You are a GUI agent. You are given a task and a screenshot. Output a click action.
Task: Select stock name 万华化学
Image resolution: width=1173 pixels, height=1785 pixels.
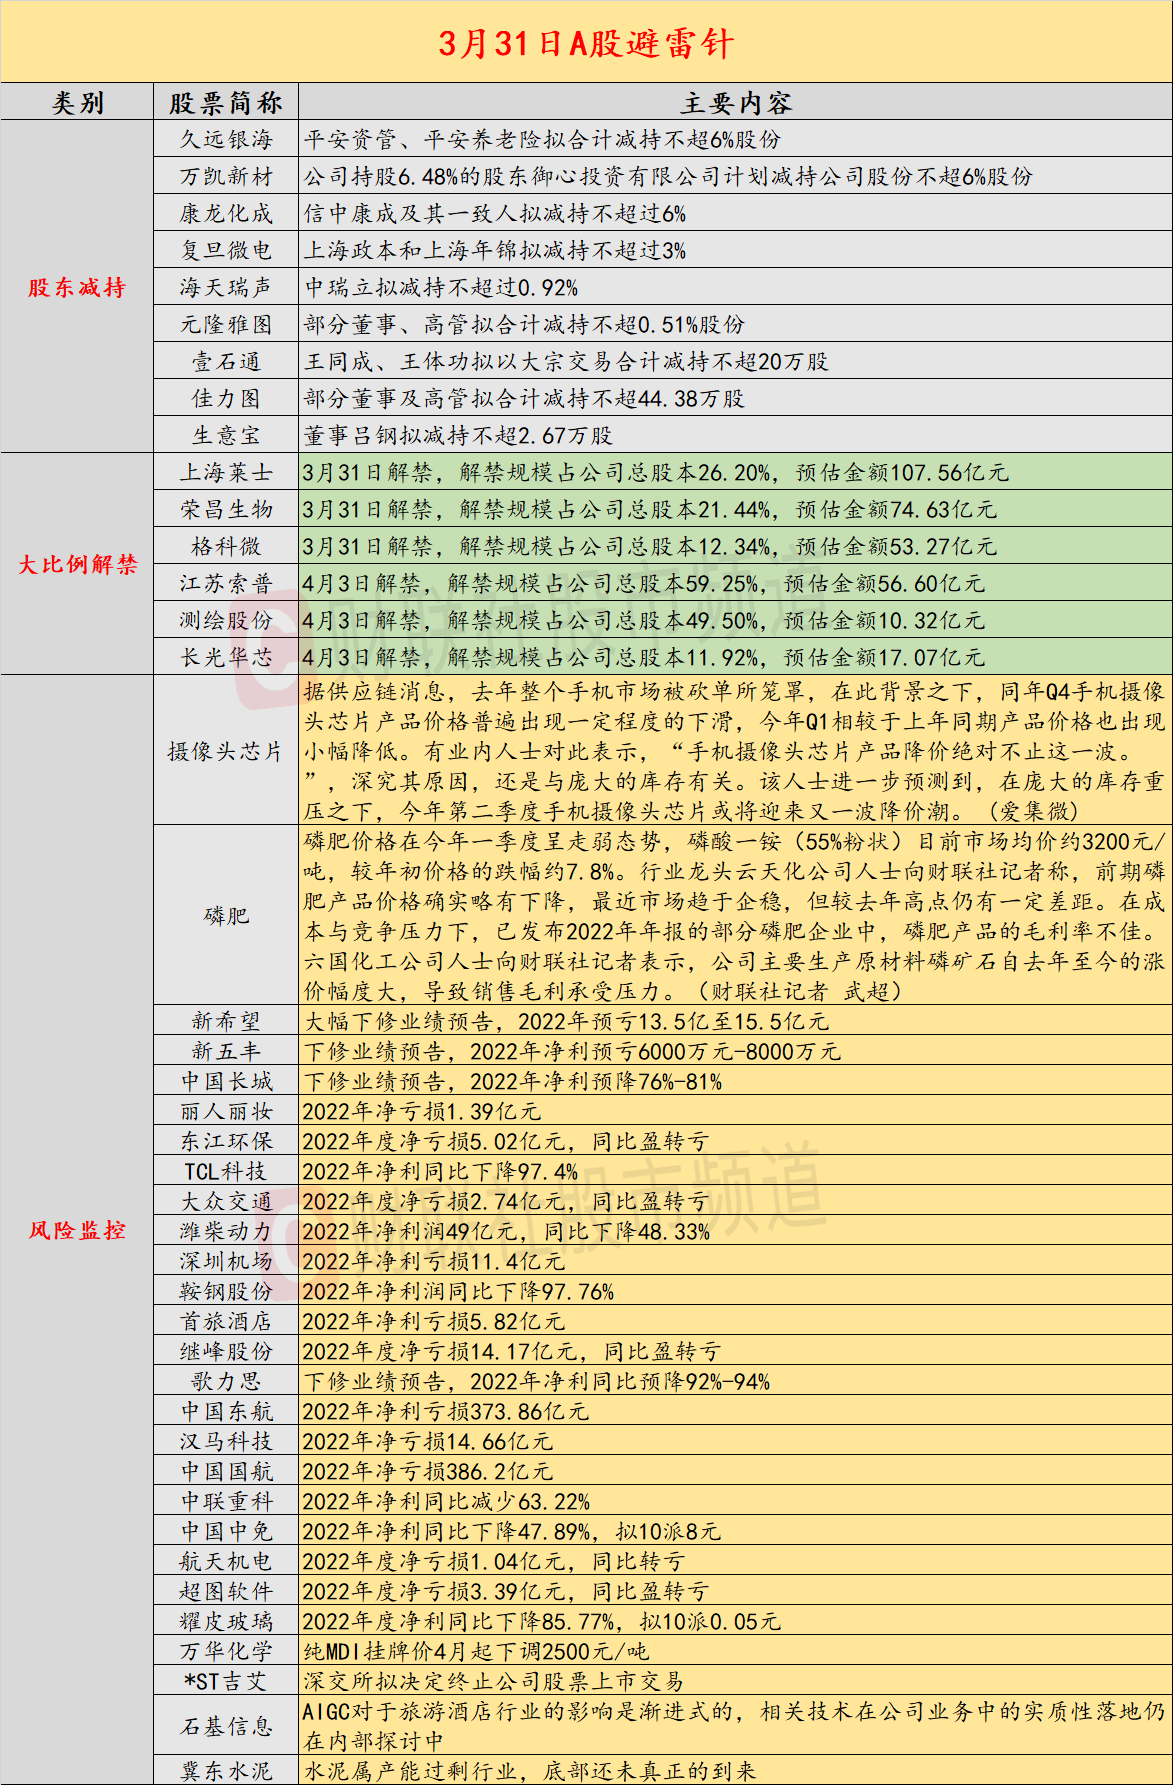click(x=226, y=1652)
